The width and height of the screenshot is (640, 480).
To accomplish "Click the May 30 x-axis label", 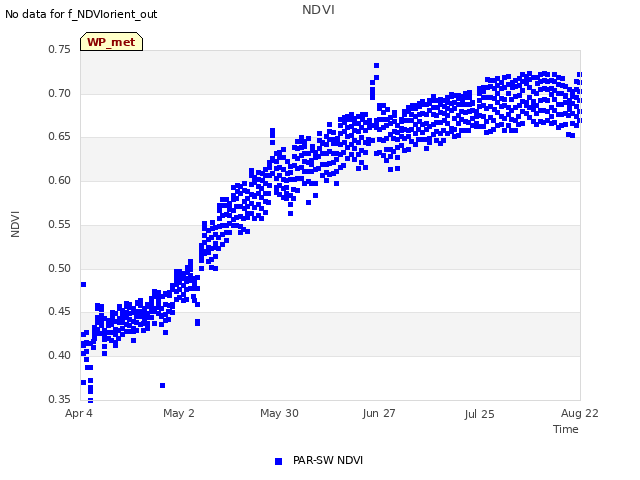I will point(279,413).
